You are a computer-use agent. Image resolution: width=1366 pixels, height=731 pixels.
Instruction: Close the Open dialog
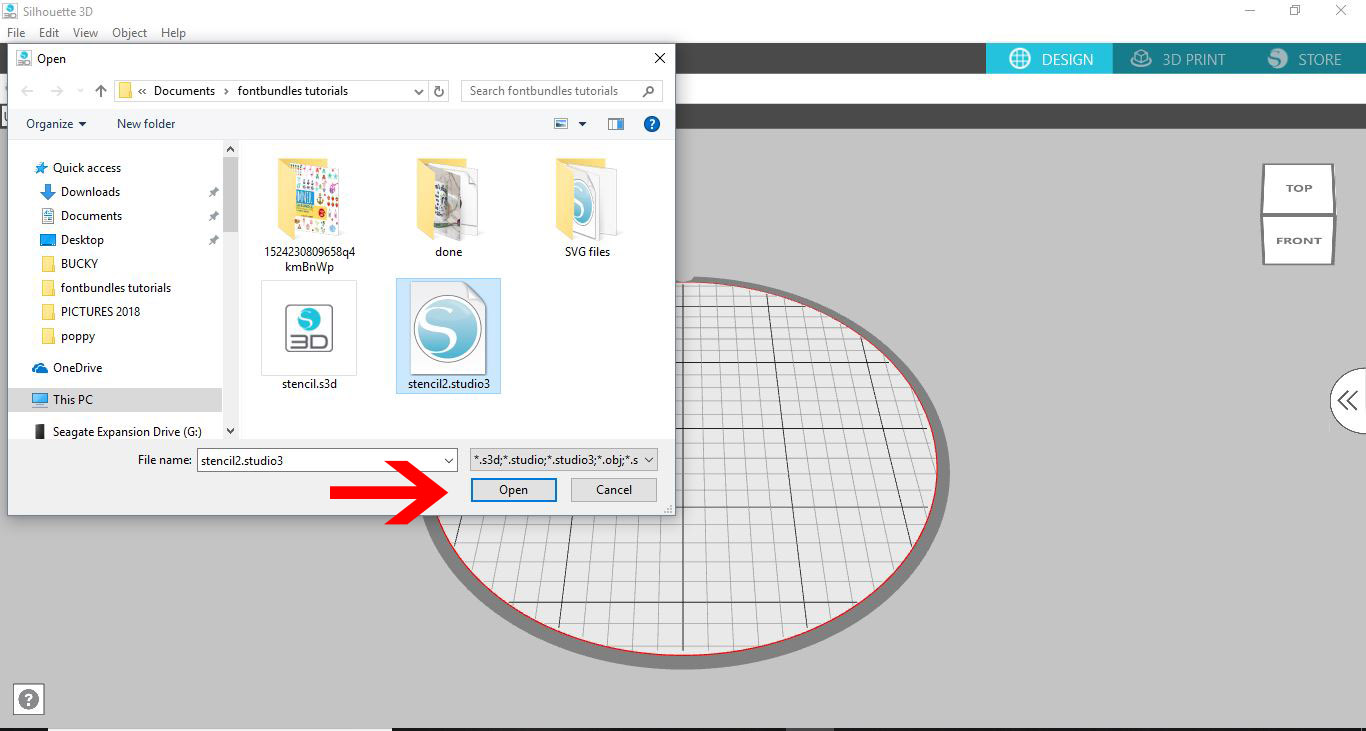pyautogui.click(x=659, y=59)
